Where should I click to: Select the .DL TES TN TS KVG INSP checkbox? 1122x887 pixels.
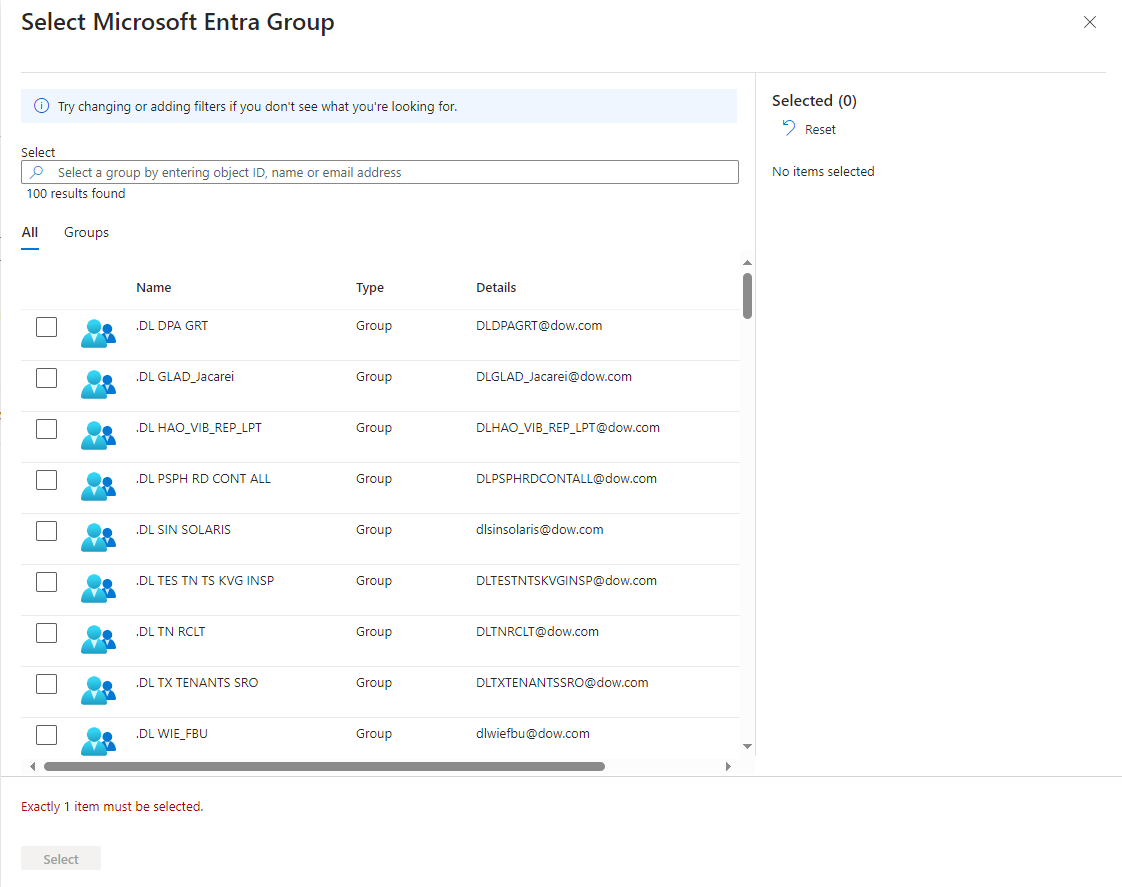click(46, 582)
